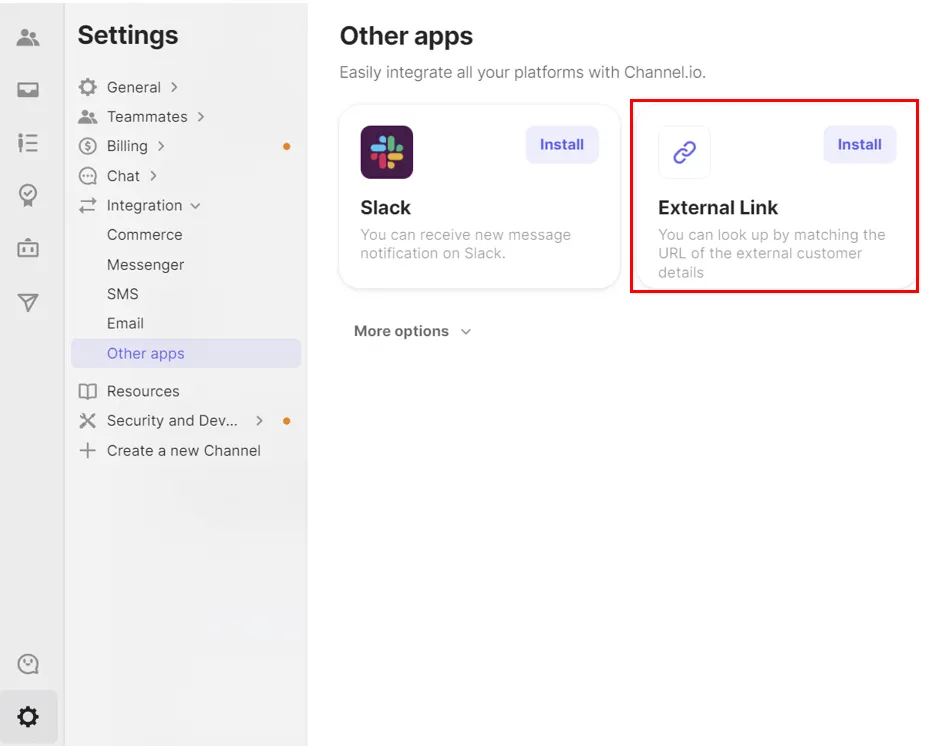Viewport: 931px width, 746px height.
Task: Click the paper plane campaign icon
Action: coord(28,302)
